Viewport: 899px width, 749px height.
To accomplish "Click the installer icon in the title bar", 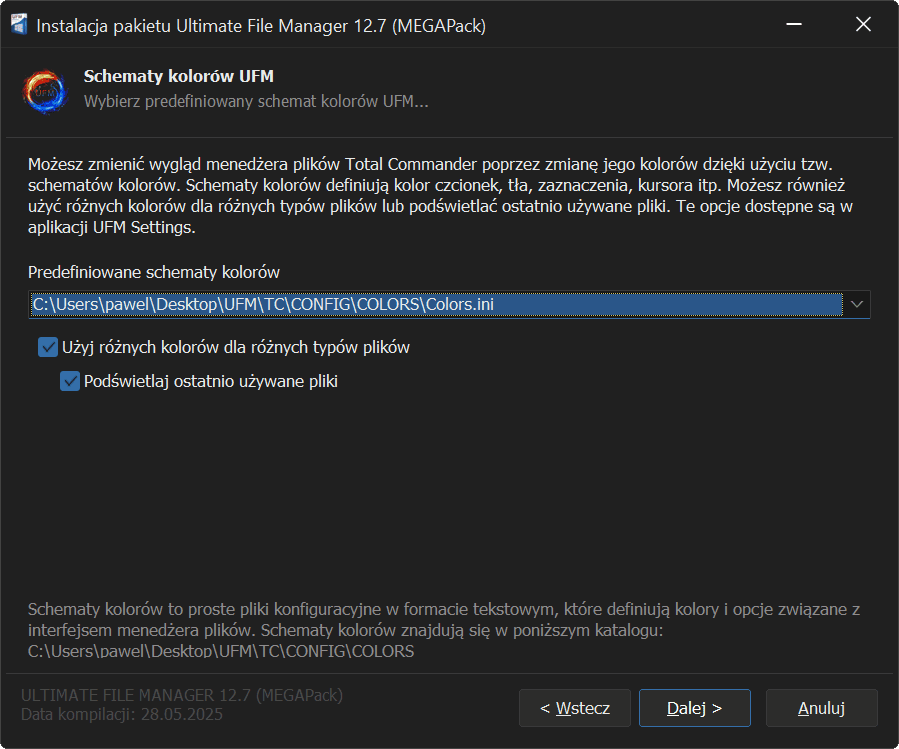I will 20,26.
